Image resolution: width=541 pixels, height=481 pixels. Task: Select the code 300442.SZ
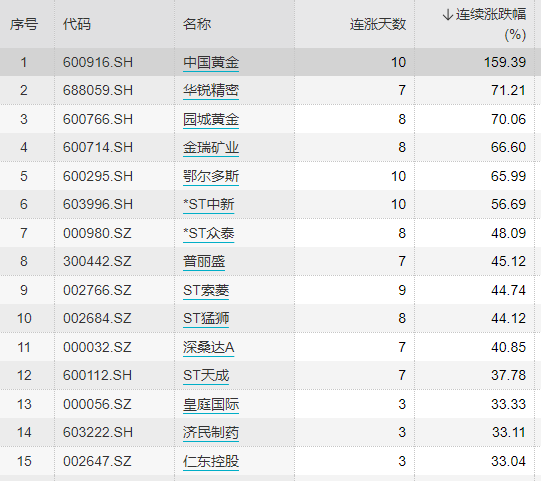coord(97,261)
